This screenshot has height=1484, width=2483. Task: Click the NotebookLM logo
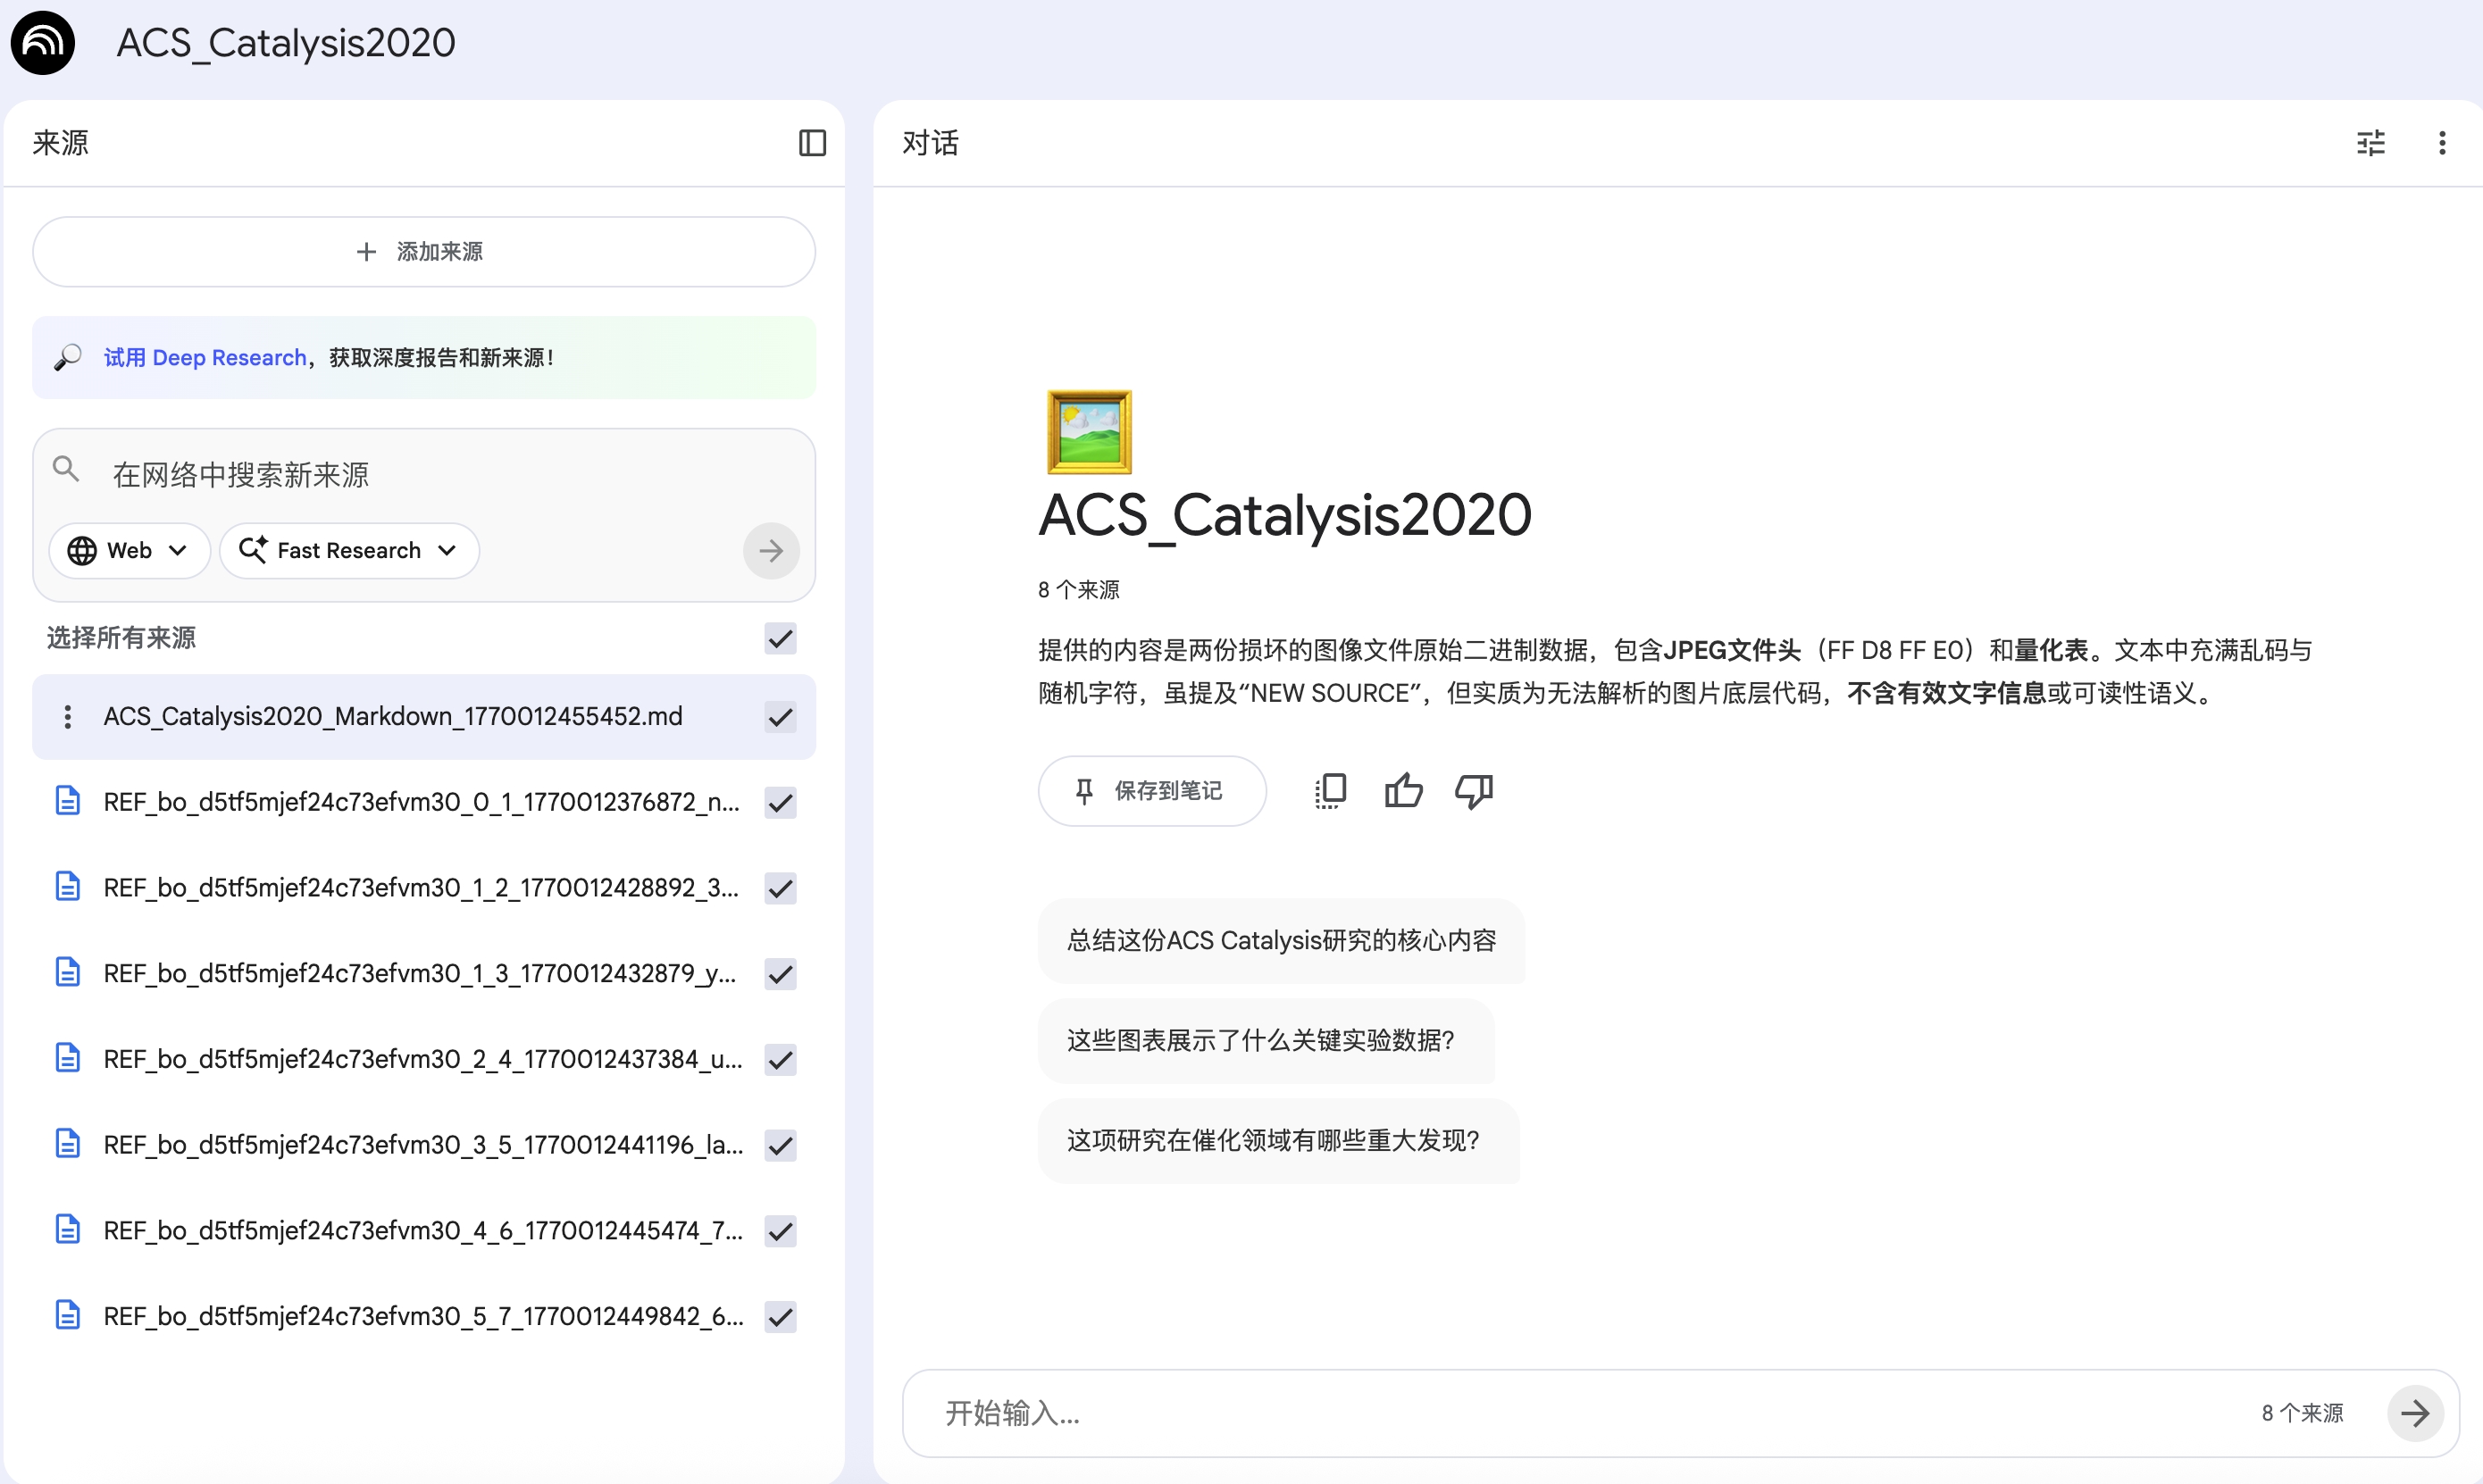point(43,43)
